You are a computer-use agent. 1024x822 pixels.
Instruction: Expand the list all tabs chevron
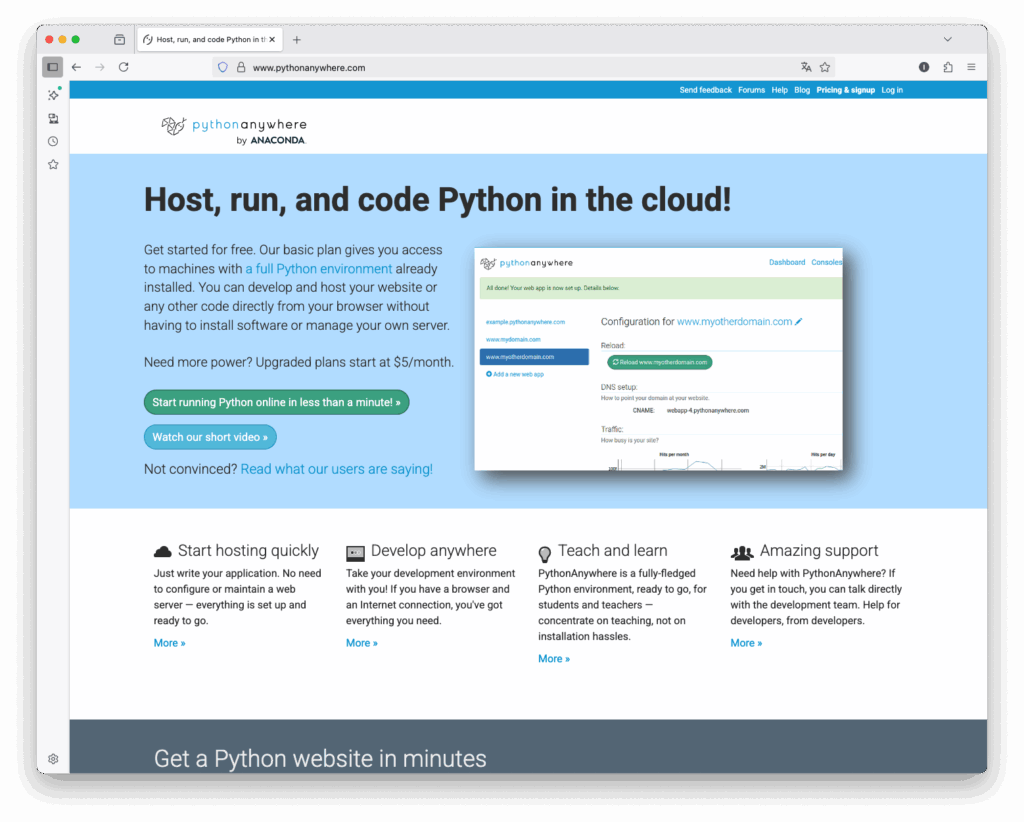click(948, 39)
